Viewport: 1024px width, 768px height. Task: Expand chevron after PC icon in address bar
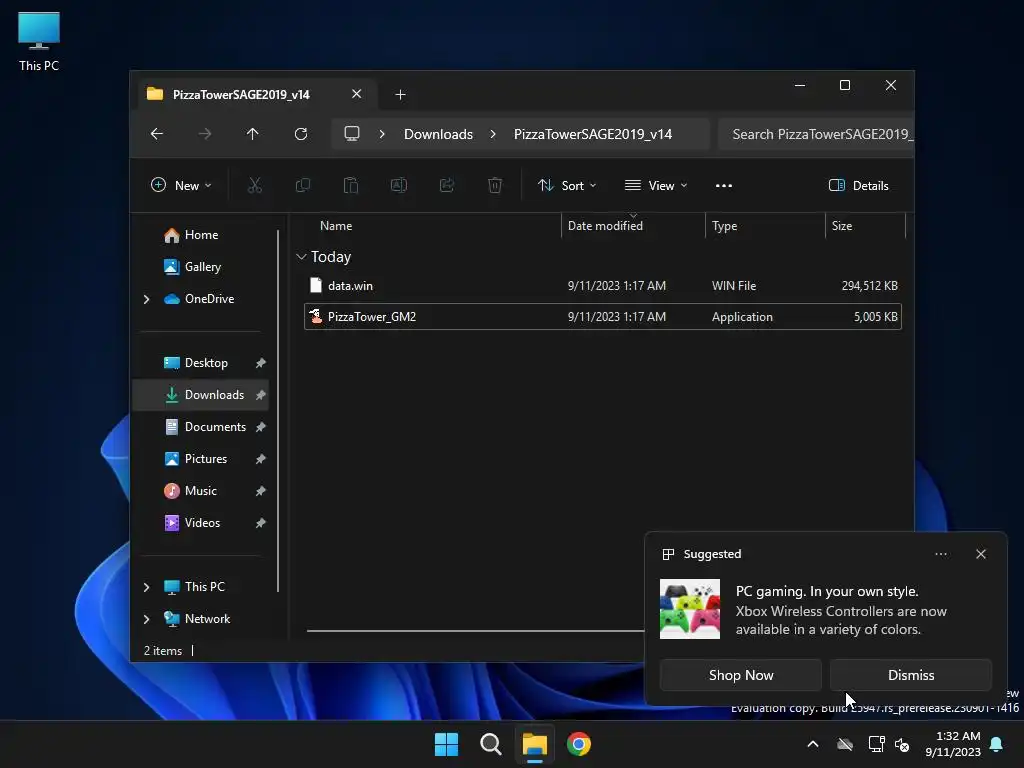[382, 134]
